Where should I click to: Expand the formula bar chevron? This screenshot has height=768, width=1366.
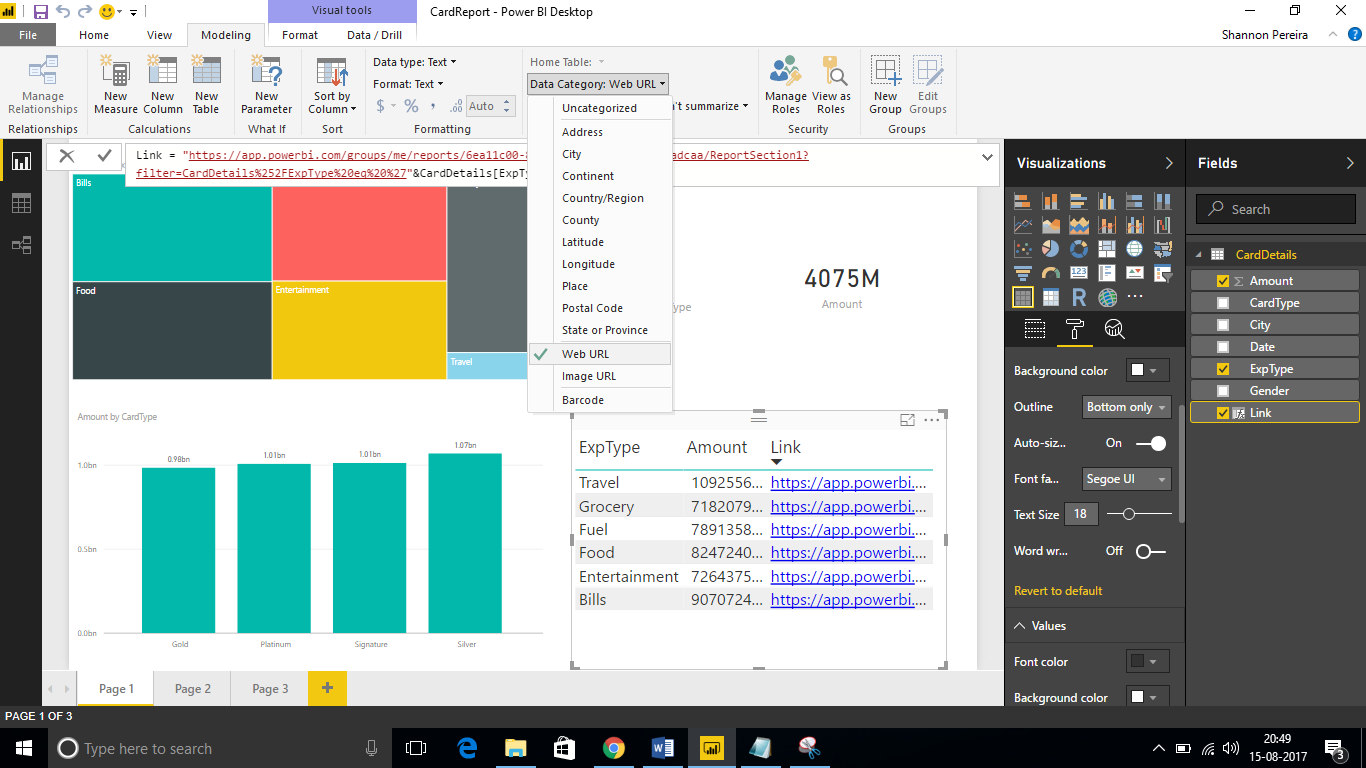tap(988, 157)
